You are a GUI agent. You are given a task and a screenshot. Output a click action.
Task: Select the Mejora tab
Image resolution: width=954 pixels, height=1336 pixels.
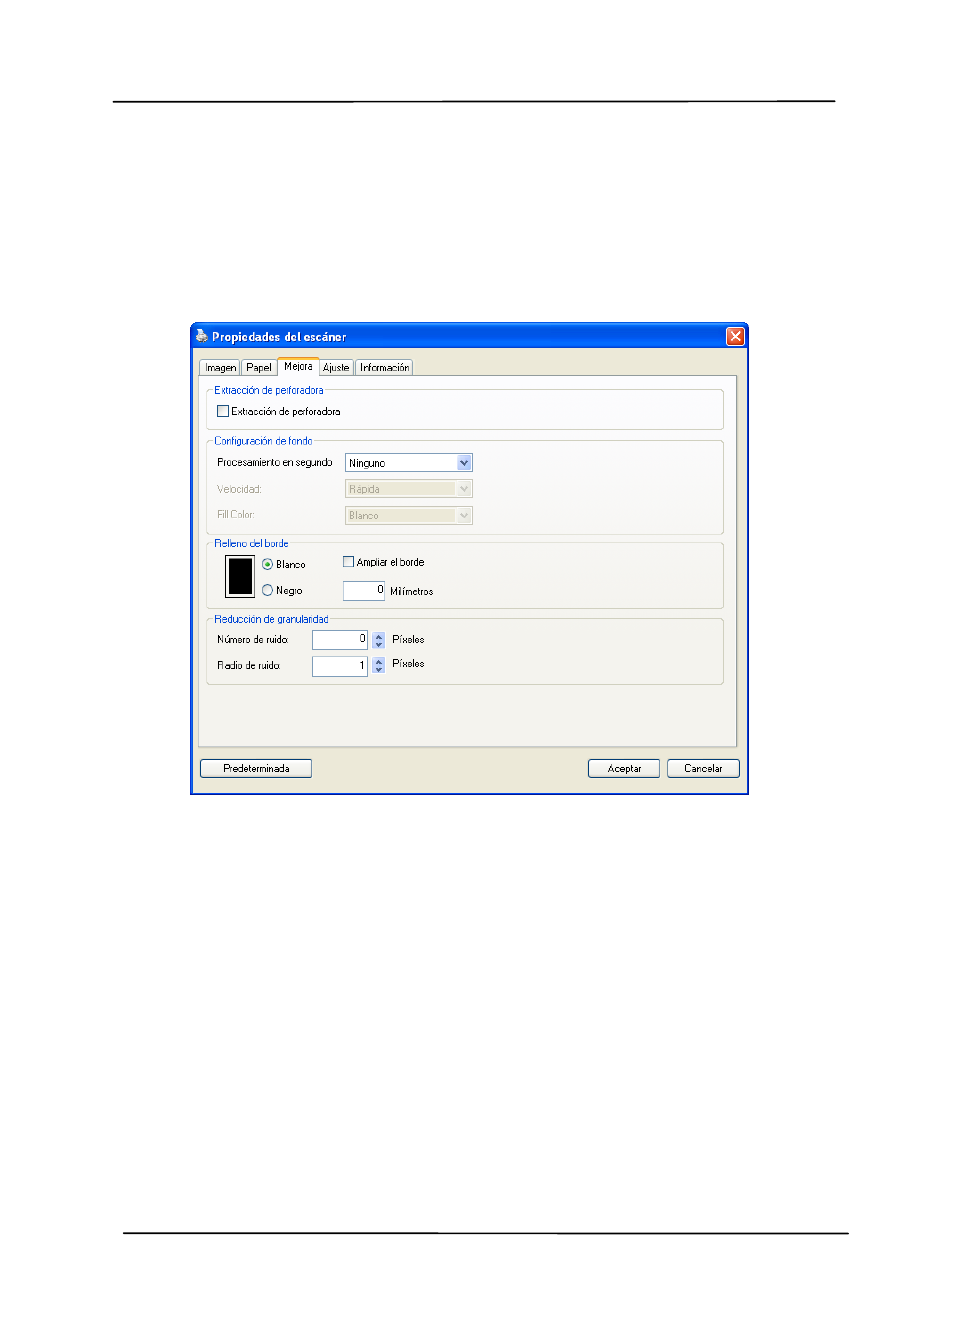[298, 366]
